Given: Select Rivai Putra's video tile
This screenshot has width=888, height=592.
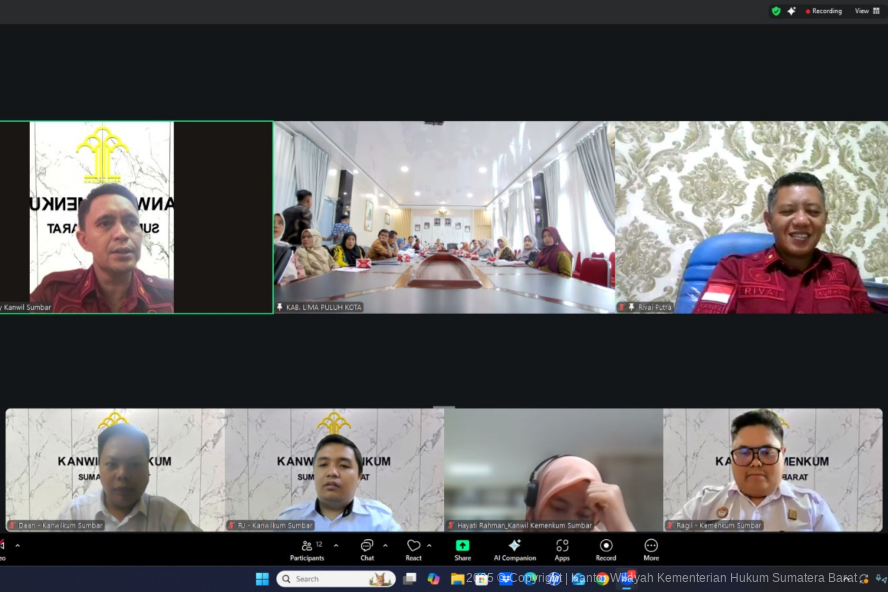Looking at the screenshot, I should click(751, 217).
